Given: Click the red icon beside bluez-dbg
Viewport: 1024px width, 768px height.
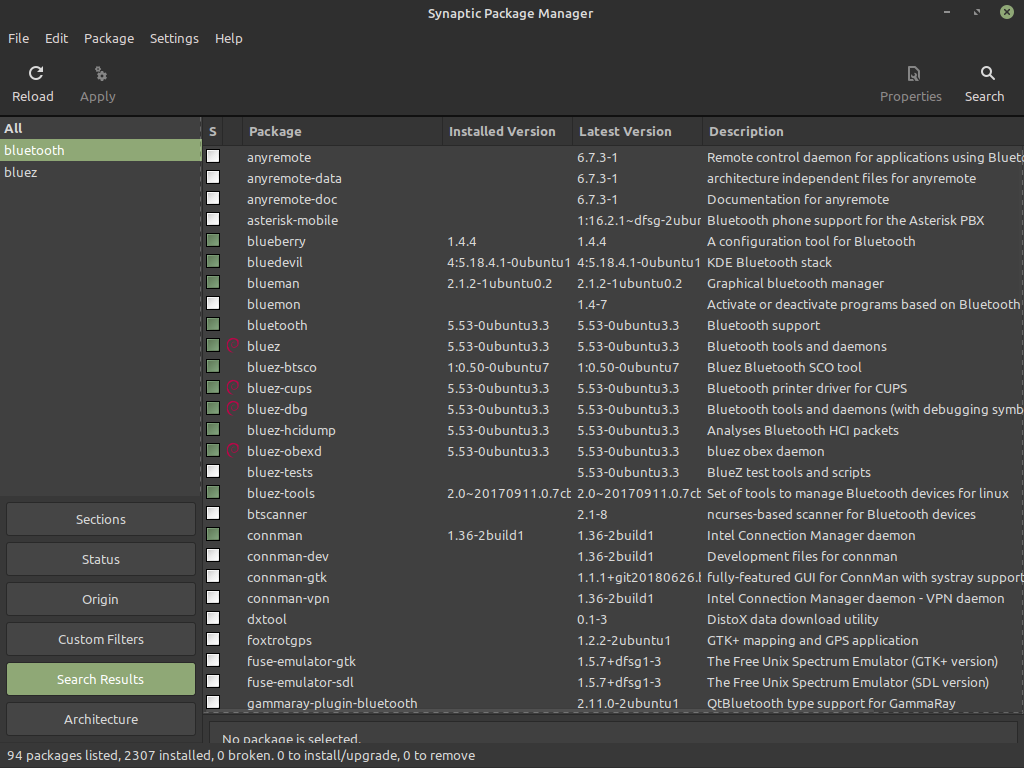Looking at the screenshot, I should (x=233, y=409).
